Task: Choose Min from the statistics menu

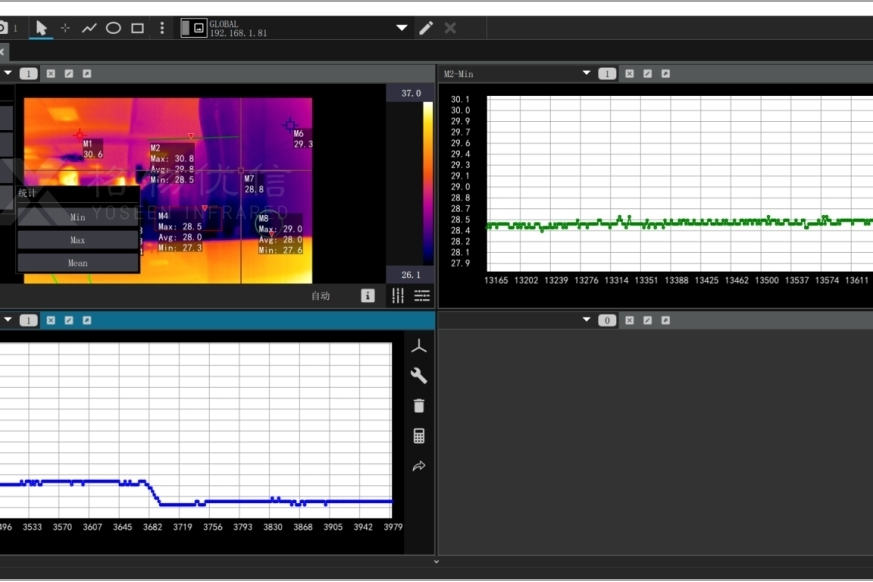Action: (78, 217)
